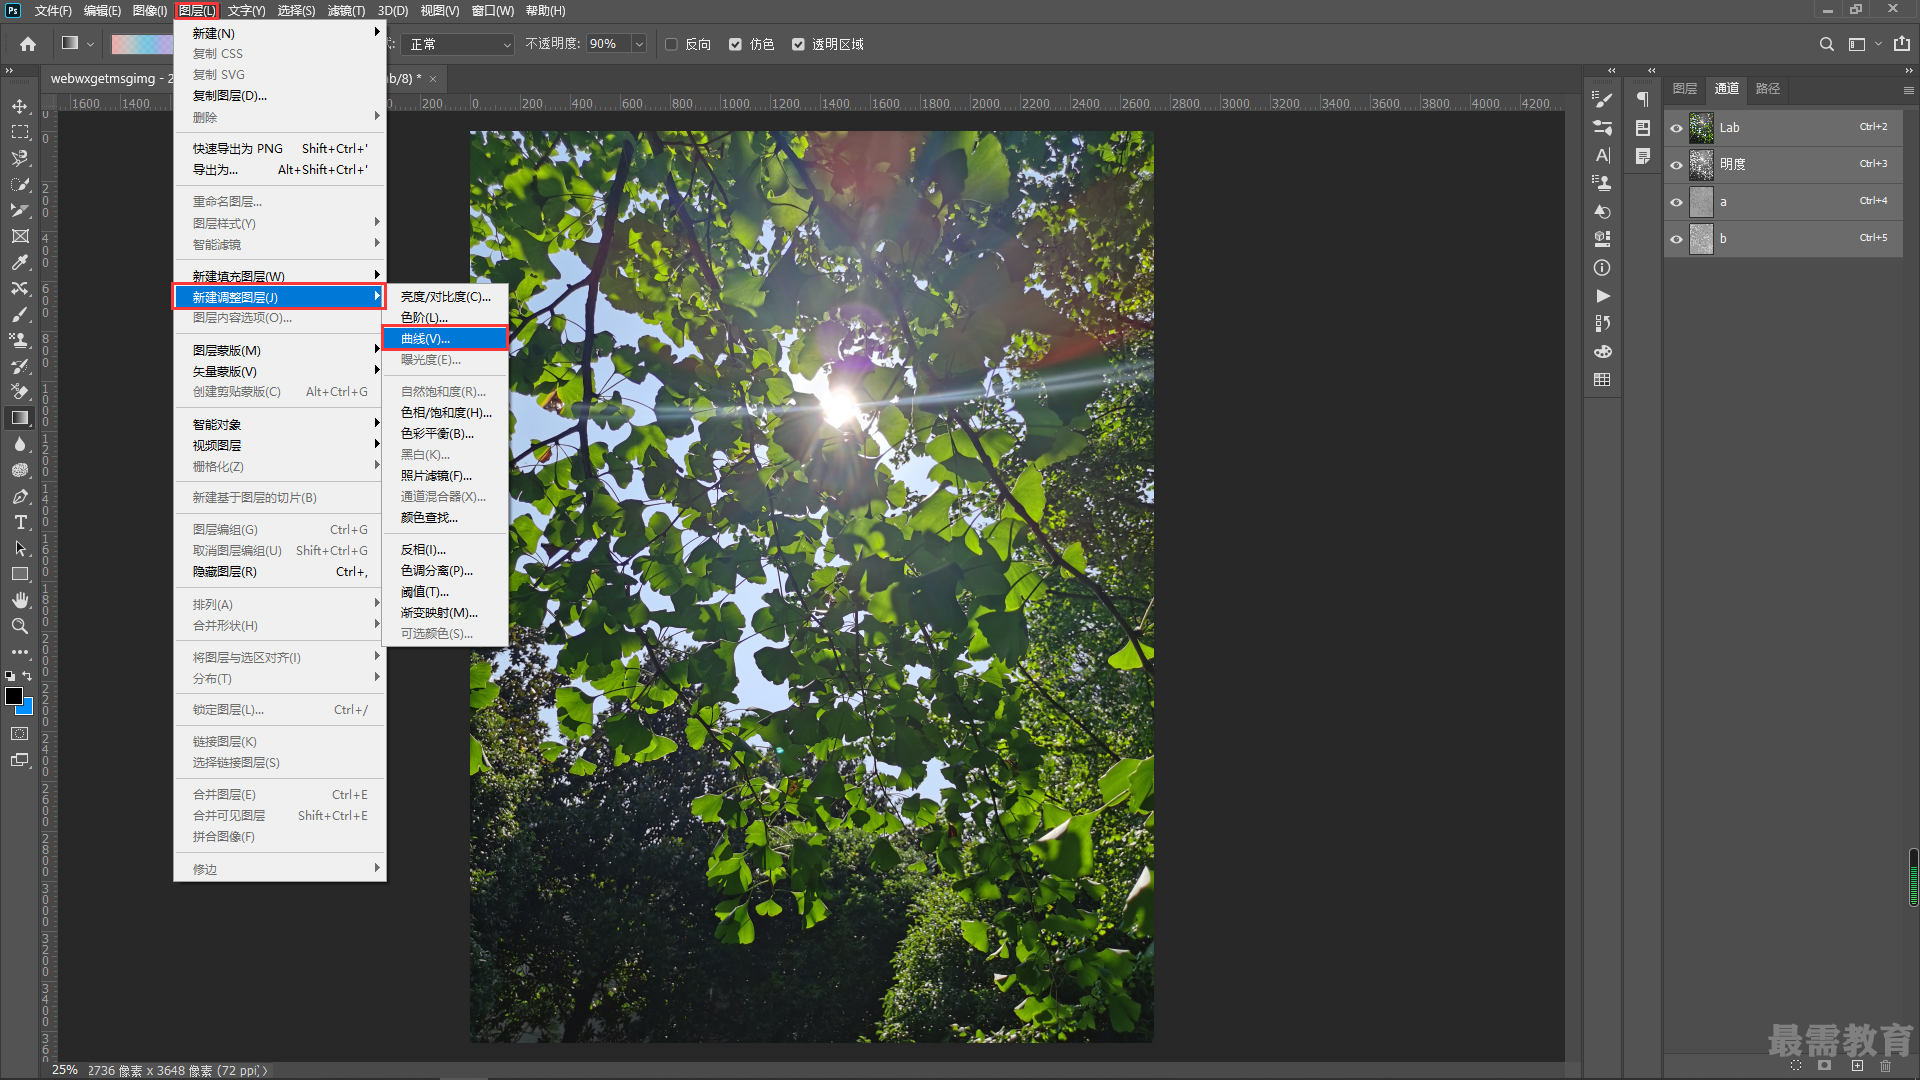Select the Eraser tool
Image resolution: width=1920 pixels, height=1080 pixels.
point(20,392)
